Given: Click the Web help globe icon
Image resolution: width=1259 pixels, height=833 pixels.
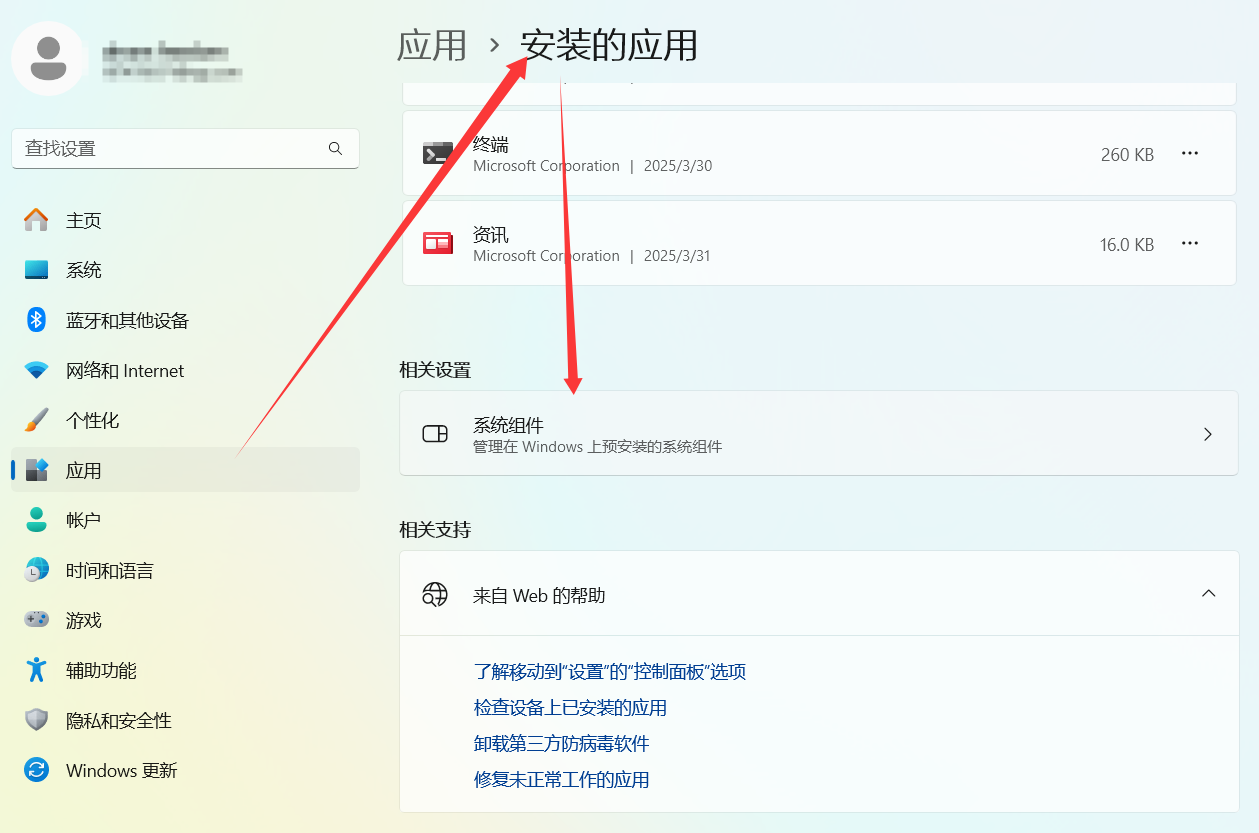Looking at the screenshot, I should point(434,594).
